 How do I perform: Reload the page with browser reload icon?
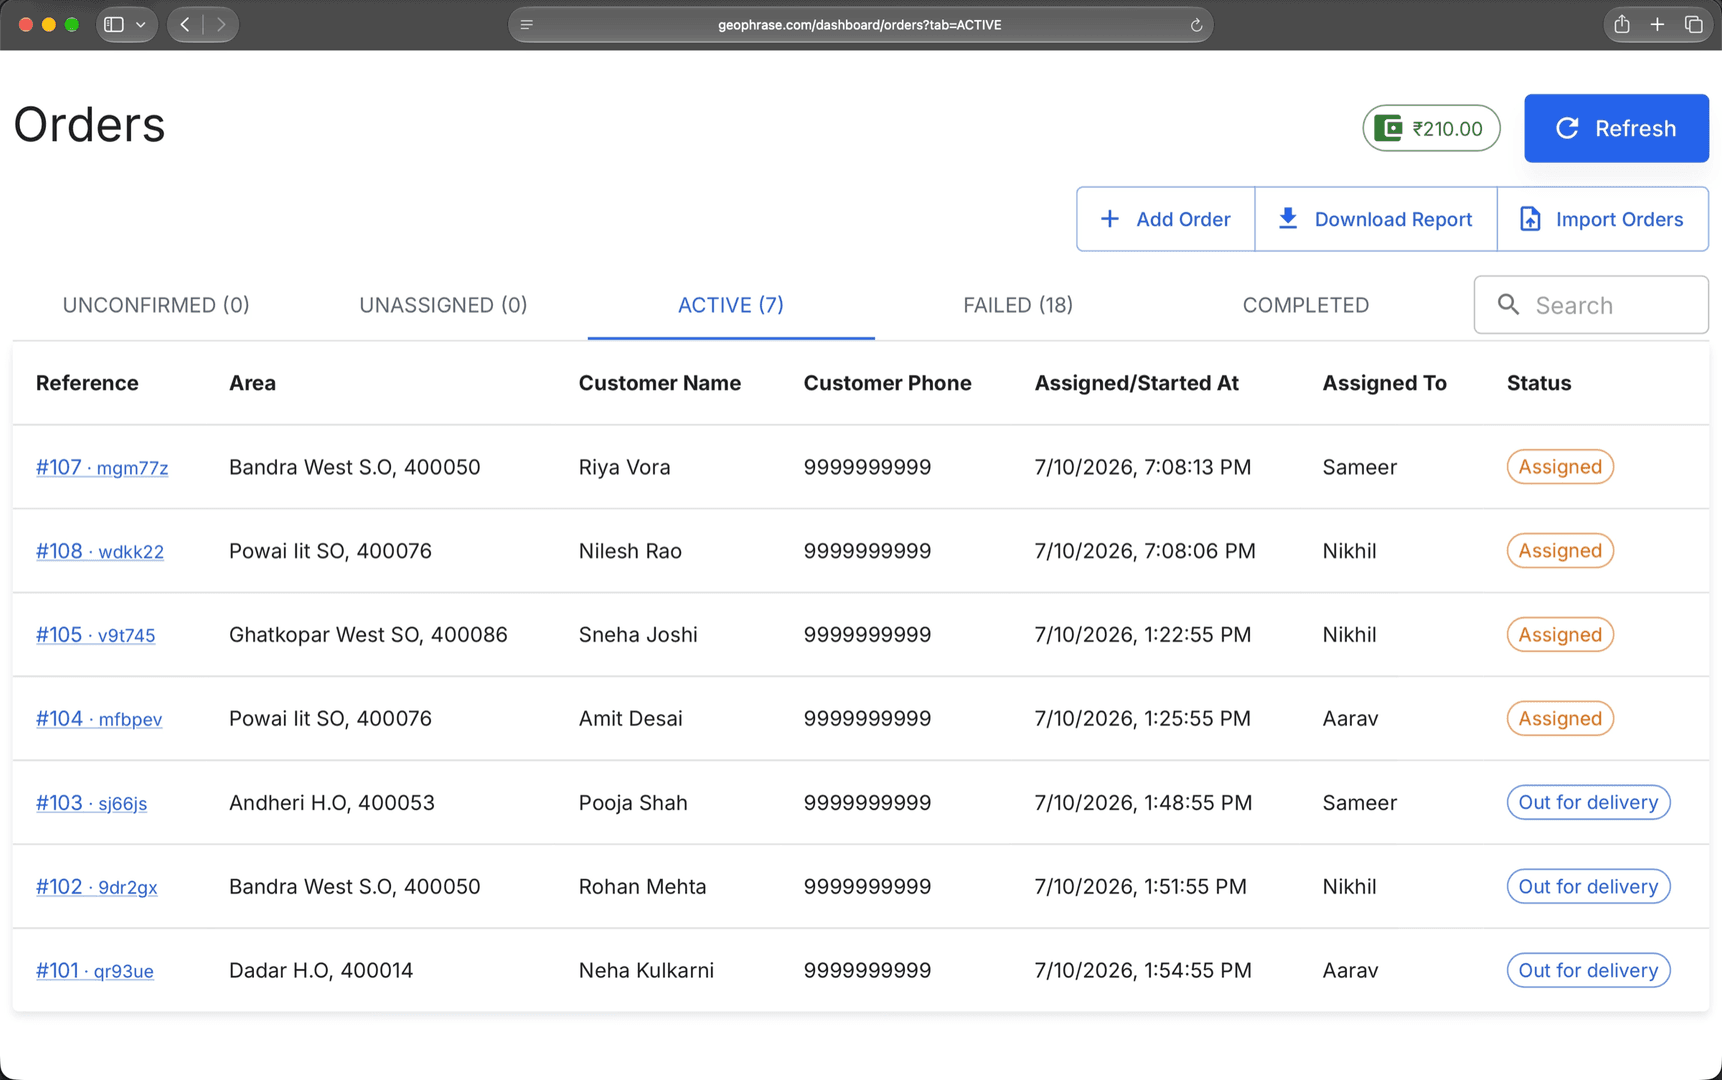(1195, 25)
